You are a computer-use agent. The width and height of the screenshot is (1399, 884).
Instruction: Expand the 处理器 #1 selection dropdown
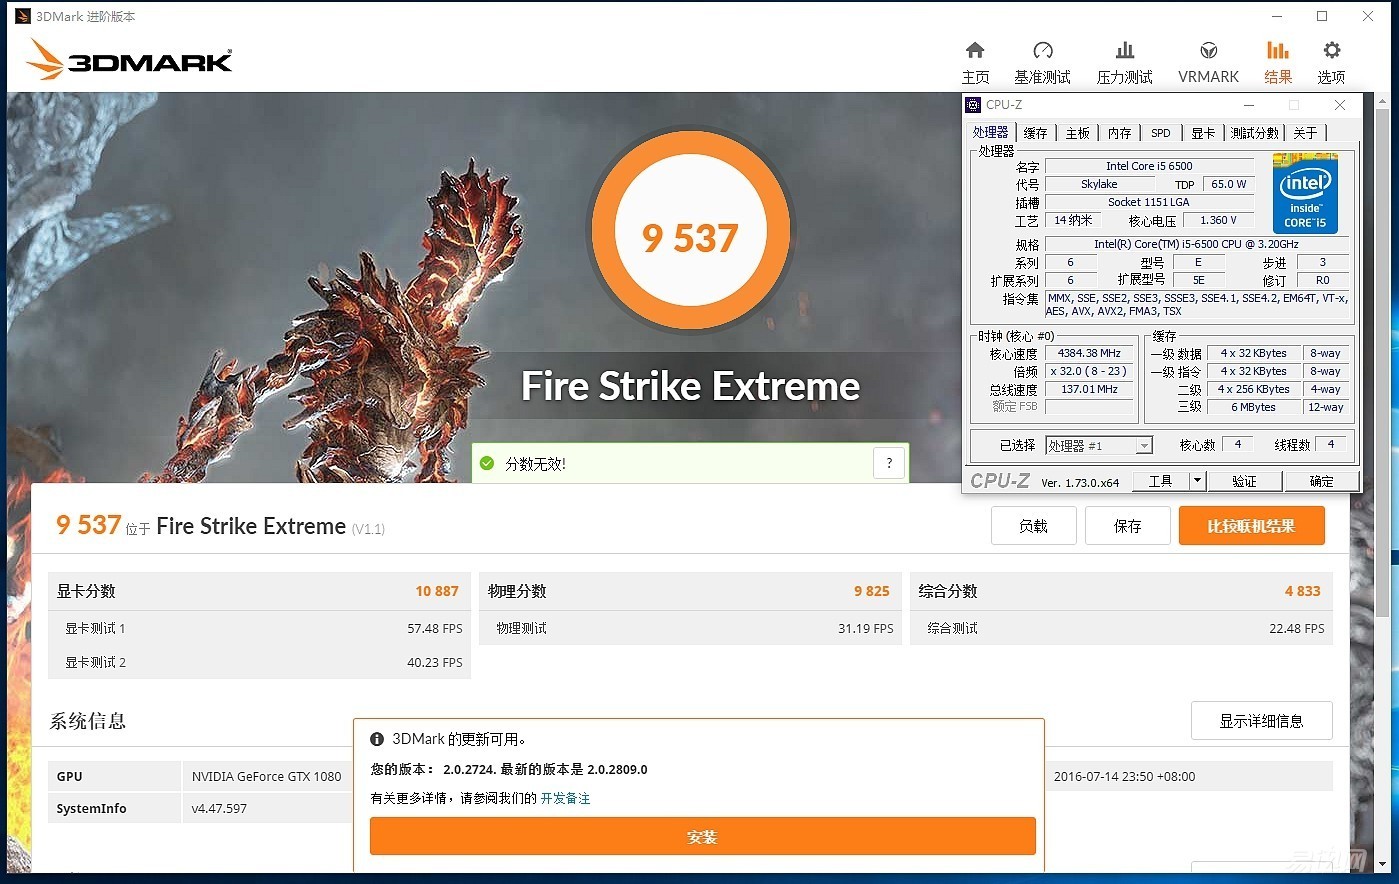pos(1144,446)
